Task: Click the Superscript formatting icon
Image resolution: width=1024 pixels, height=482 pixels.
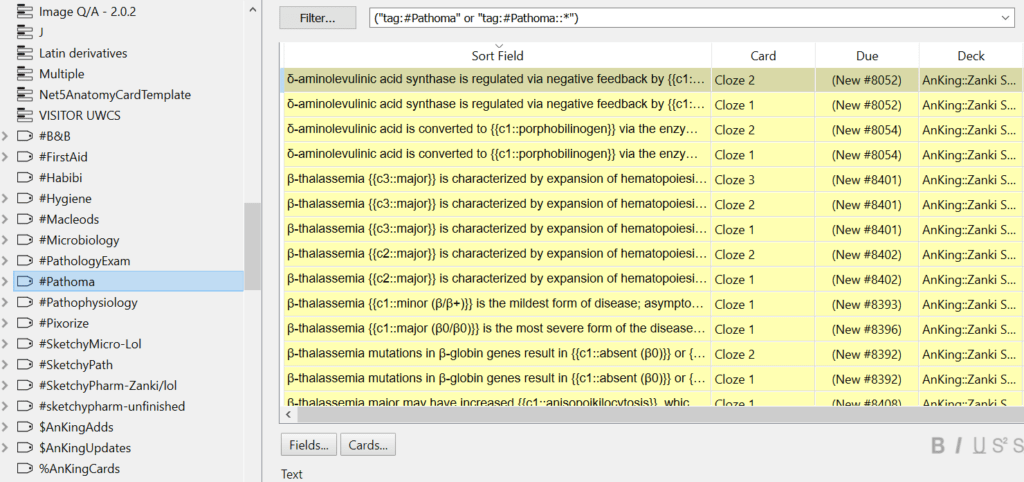Action: 1000,445
